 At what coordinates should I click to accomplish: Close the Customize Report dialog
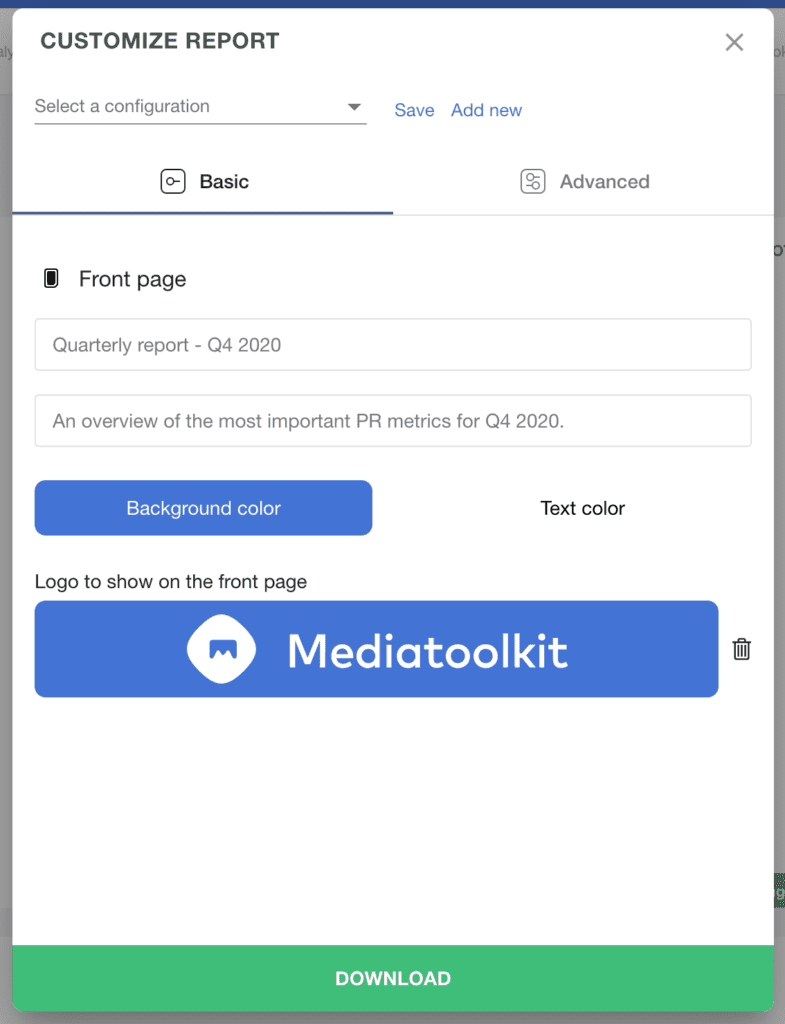(734, 42)
